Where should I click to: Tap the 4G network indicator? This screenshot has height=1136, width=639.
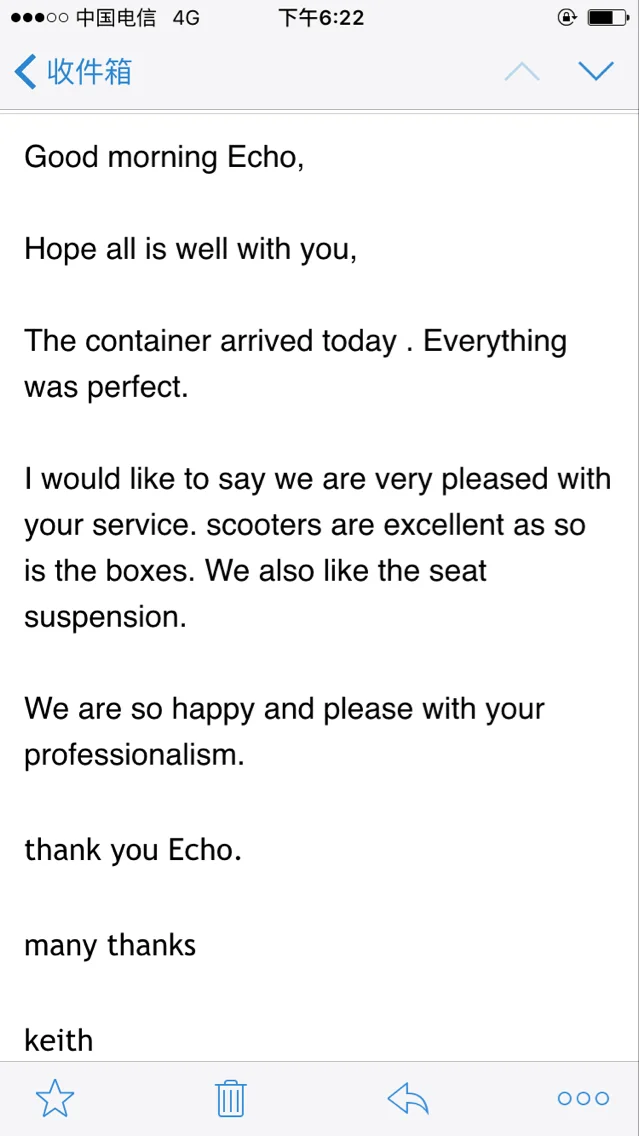186,18
